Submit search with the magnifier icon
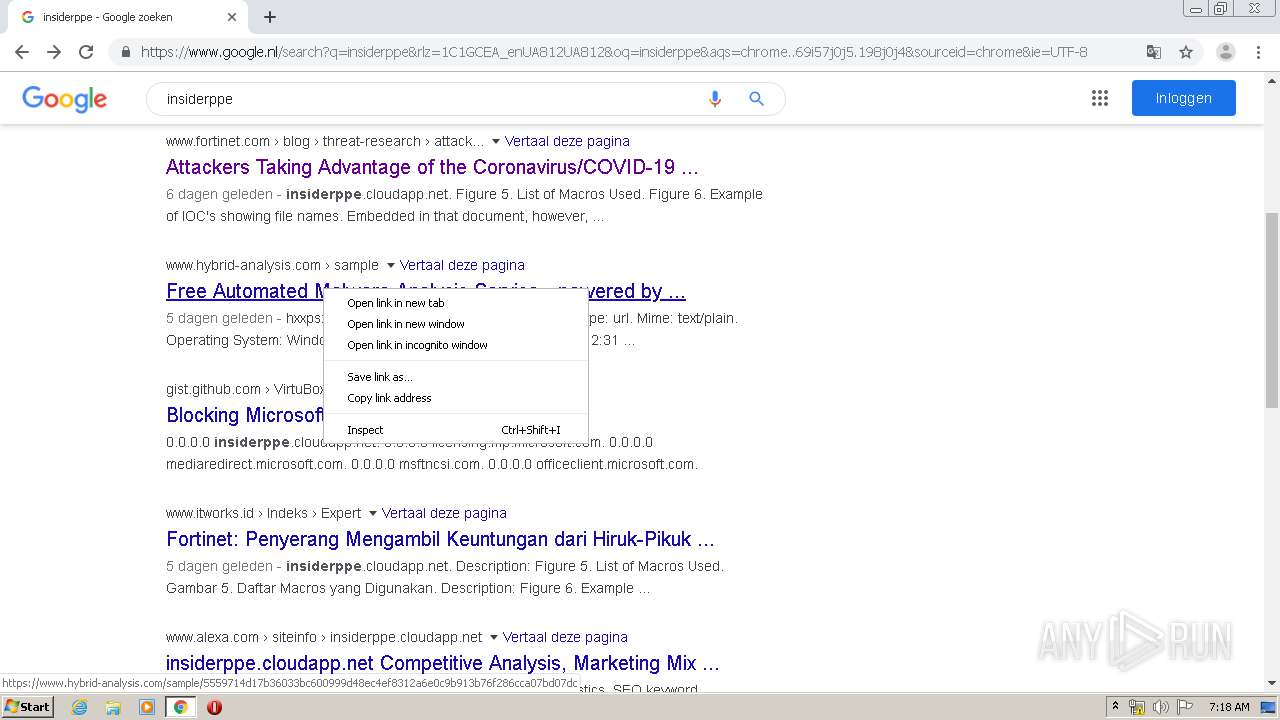Image resolution: width=1280 pixels, height=720 pixels. pyautogui.click(x=757, y=99)
